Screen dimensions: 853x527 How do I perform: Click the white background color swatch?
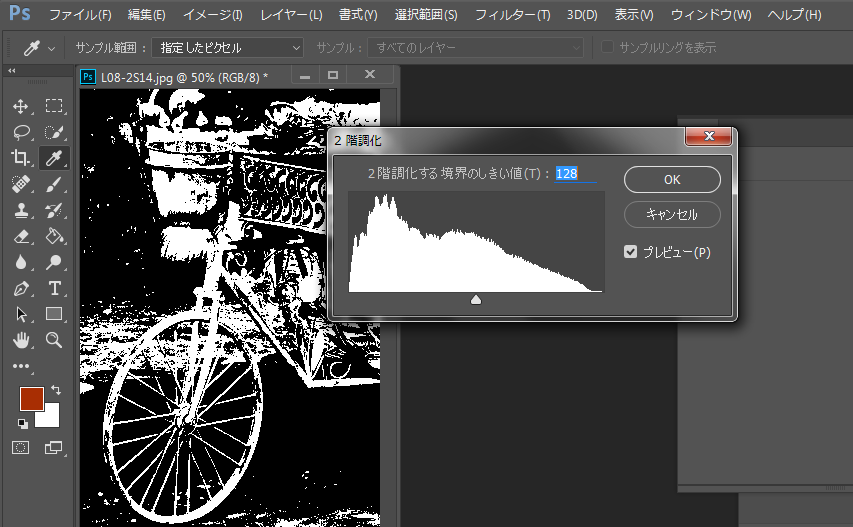pos(50,417)
